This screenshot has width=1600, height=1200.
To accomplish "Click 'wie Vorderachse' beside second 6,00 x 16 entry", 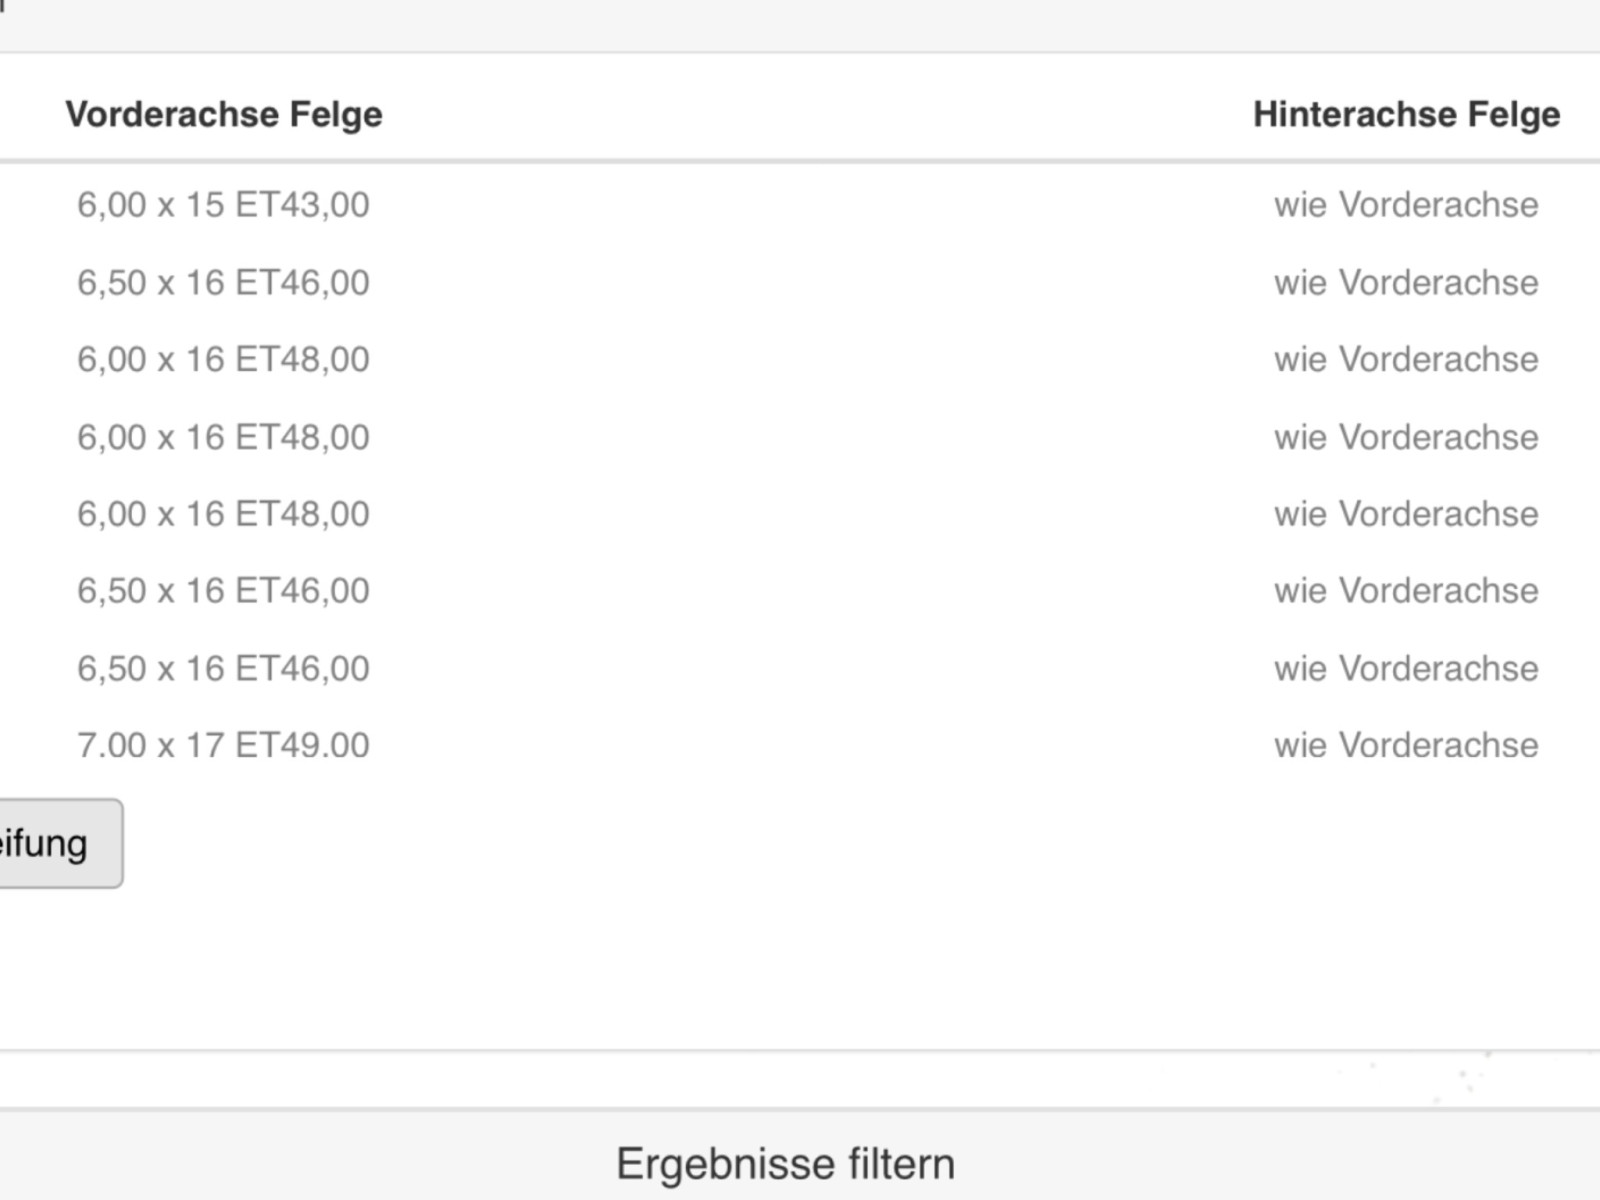I will (1405, 437).
